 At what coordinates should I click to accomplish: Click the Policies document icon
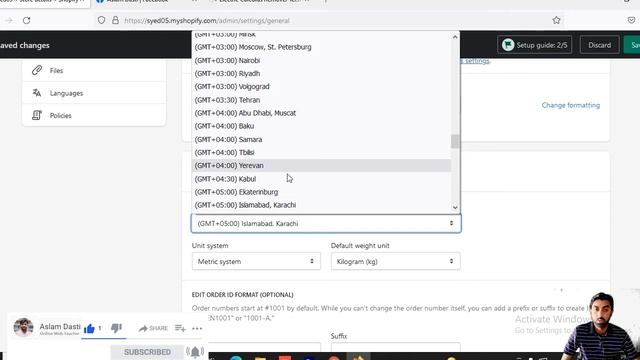click(37, 116)
